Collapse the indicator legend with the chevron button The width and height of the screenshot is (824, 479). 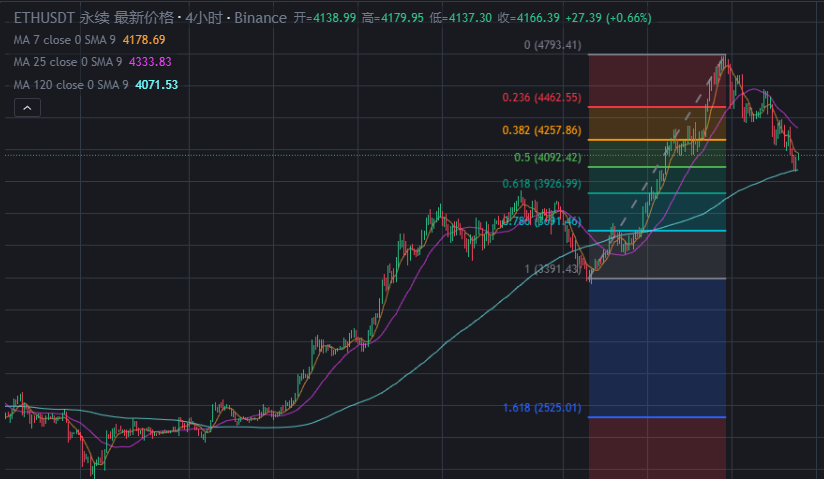click(27, 108)
